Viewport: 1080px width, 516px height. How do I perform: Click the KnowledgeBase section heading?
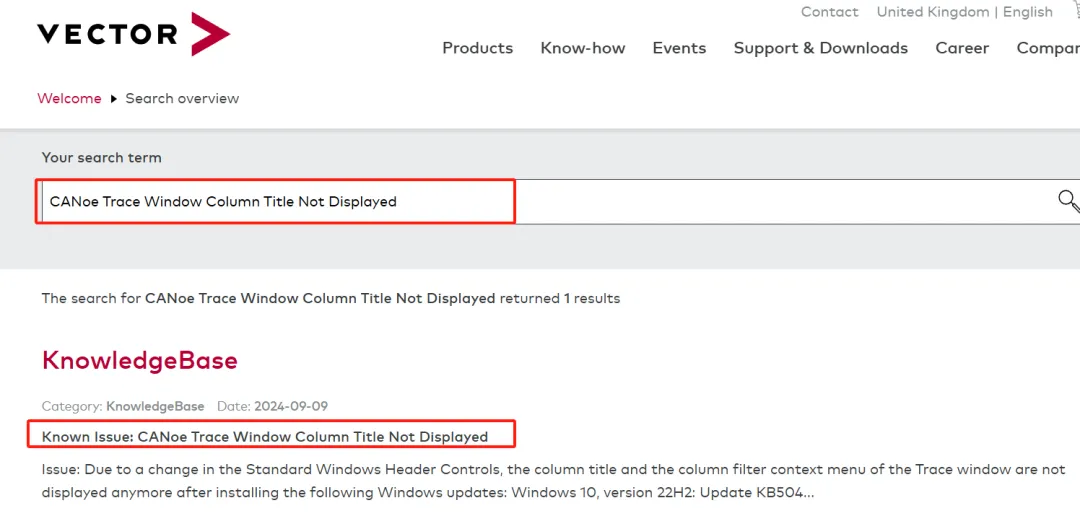click(x=140, y=360)
